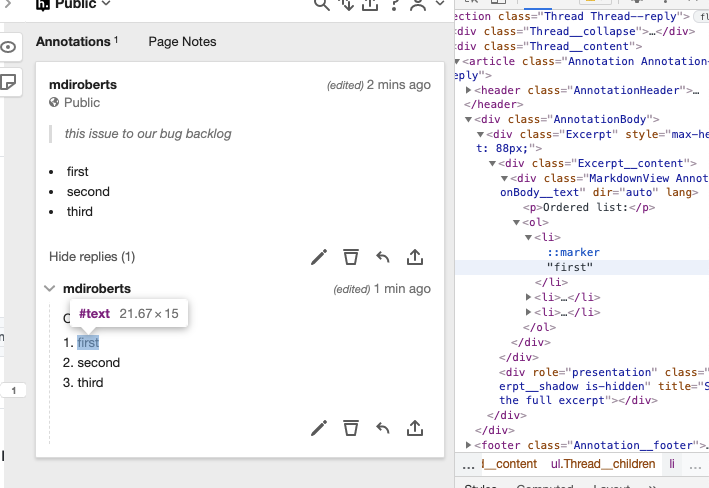Image resolution: width=709 pixels, height=488 pixels.
Task: Click the 1 min ago timestamp
Action: 402,289
